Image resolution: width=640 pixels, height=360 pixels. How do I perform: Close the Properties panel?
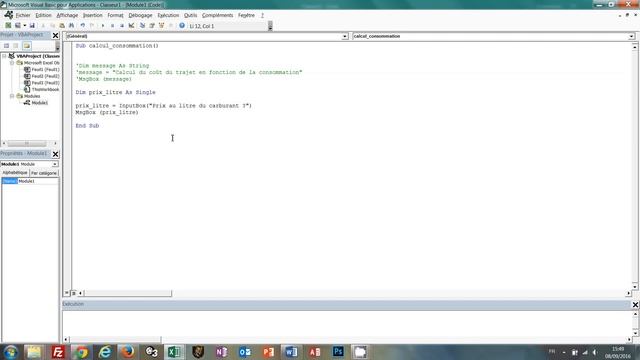[56, 154]
